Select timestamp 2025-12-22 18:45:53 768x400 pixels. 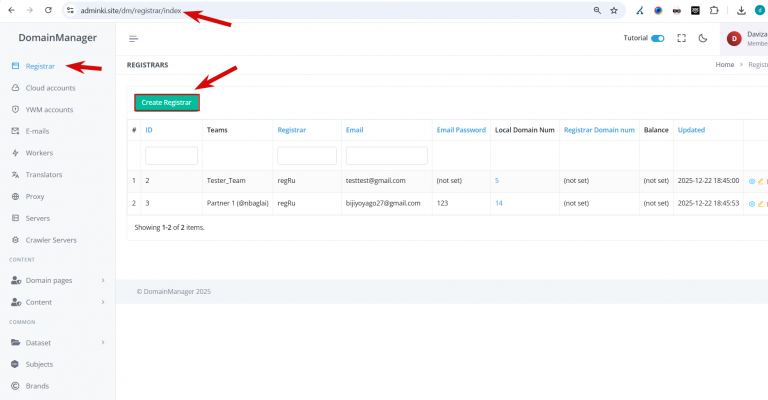708,203
